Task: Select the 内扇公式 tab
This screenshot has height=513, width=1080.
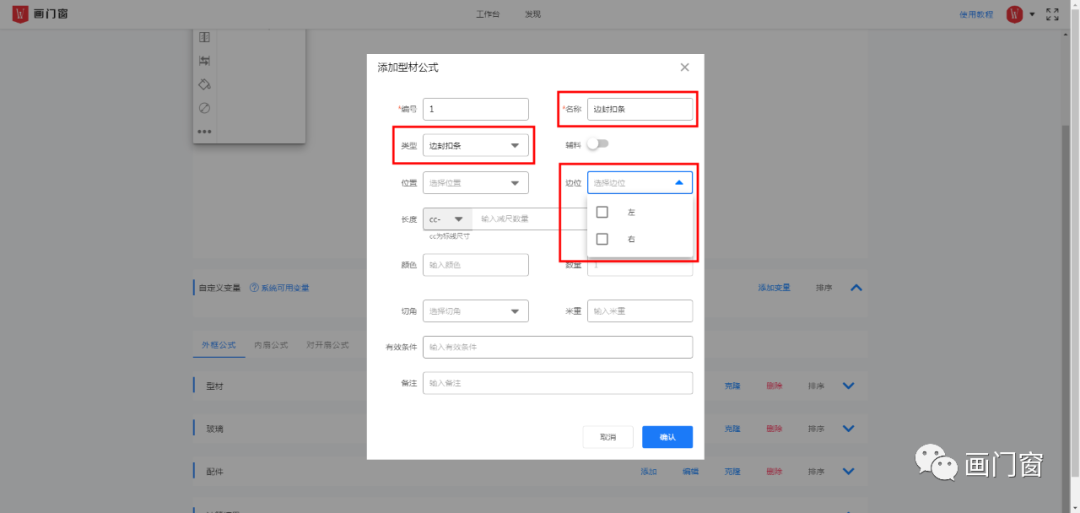Action: click(271, 344)
